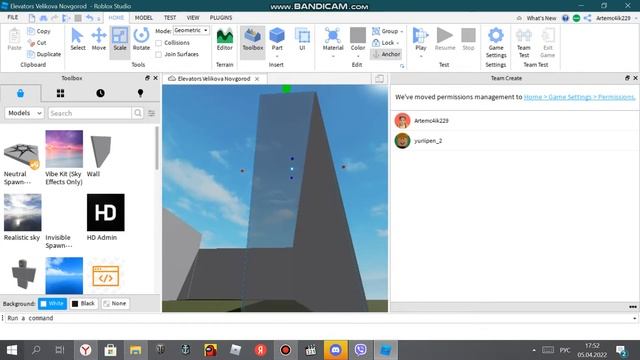This screenshot has height=360, width=640.
Task: Expand the Material dropdown arrow
Action: point(333,56)
